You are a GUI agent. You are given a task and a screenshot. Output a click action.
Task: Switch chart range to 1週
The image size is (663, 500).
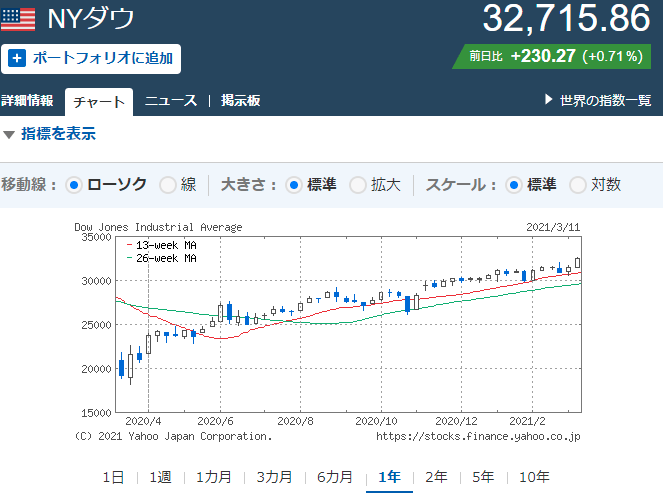tap(160, 477)
